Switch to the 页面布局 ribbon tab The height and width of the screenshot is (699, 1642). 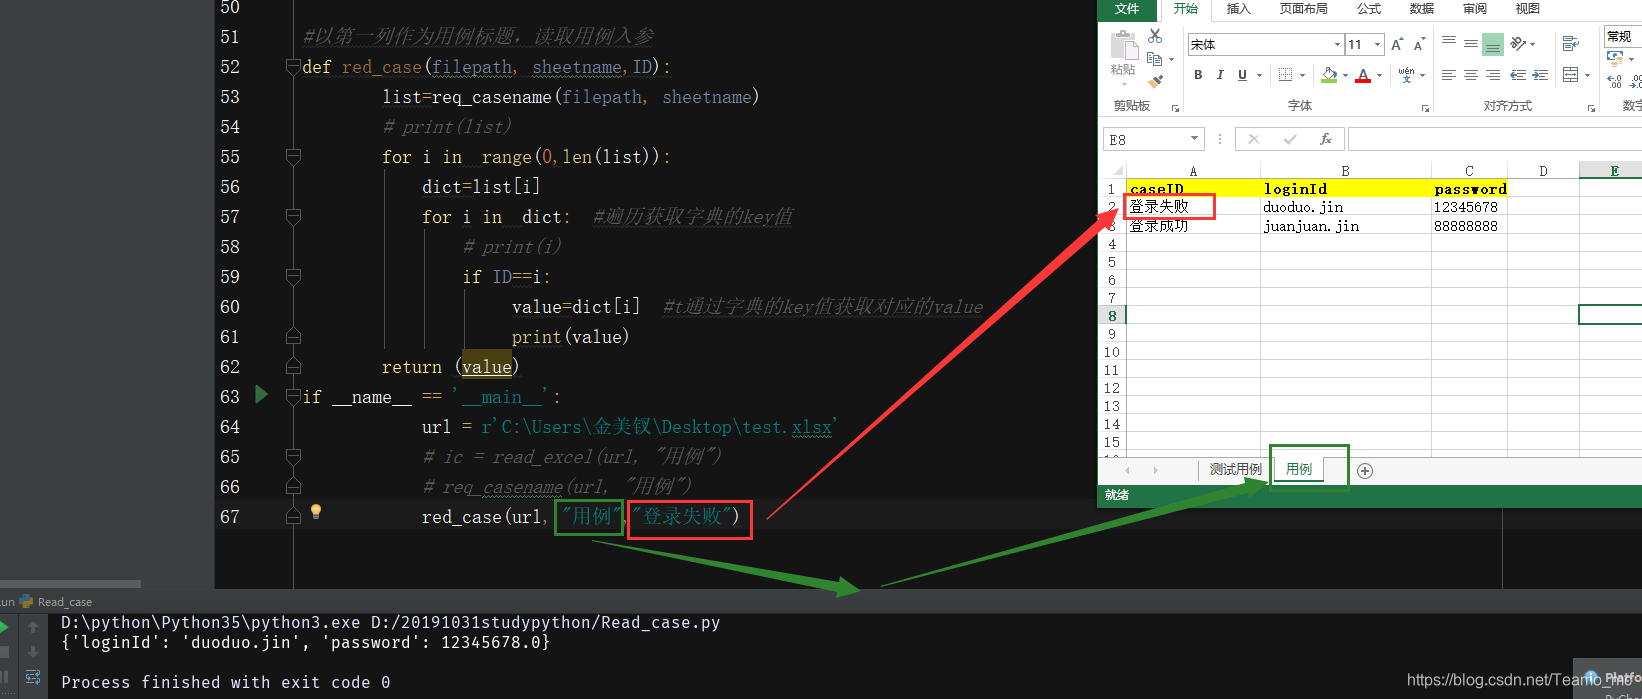[1304, 9]
